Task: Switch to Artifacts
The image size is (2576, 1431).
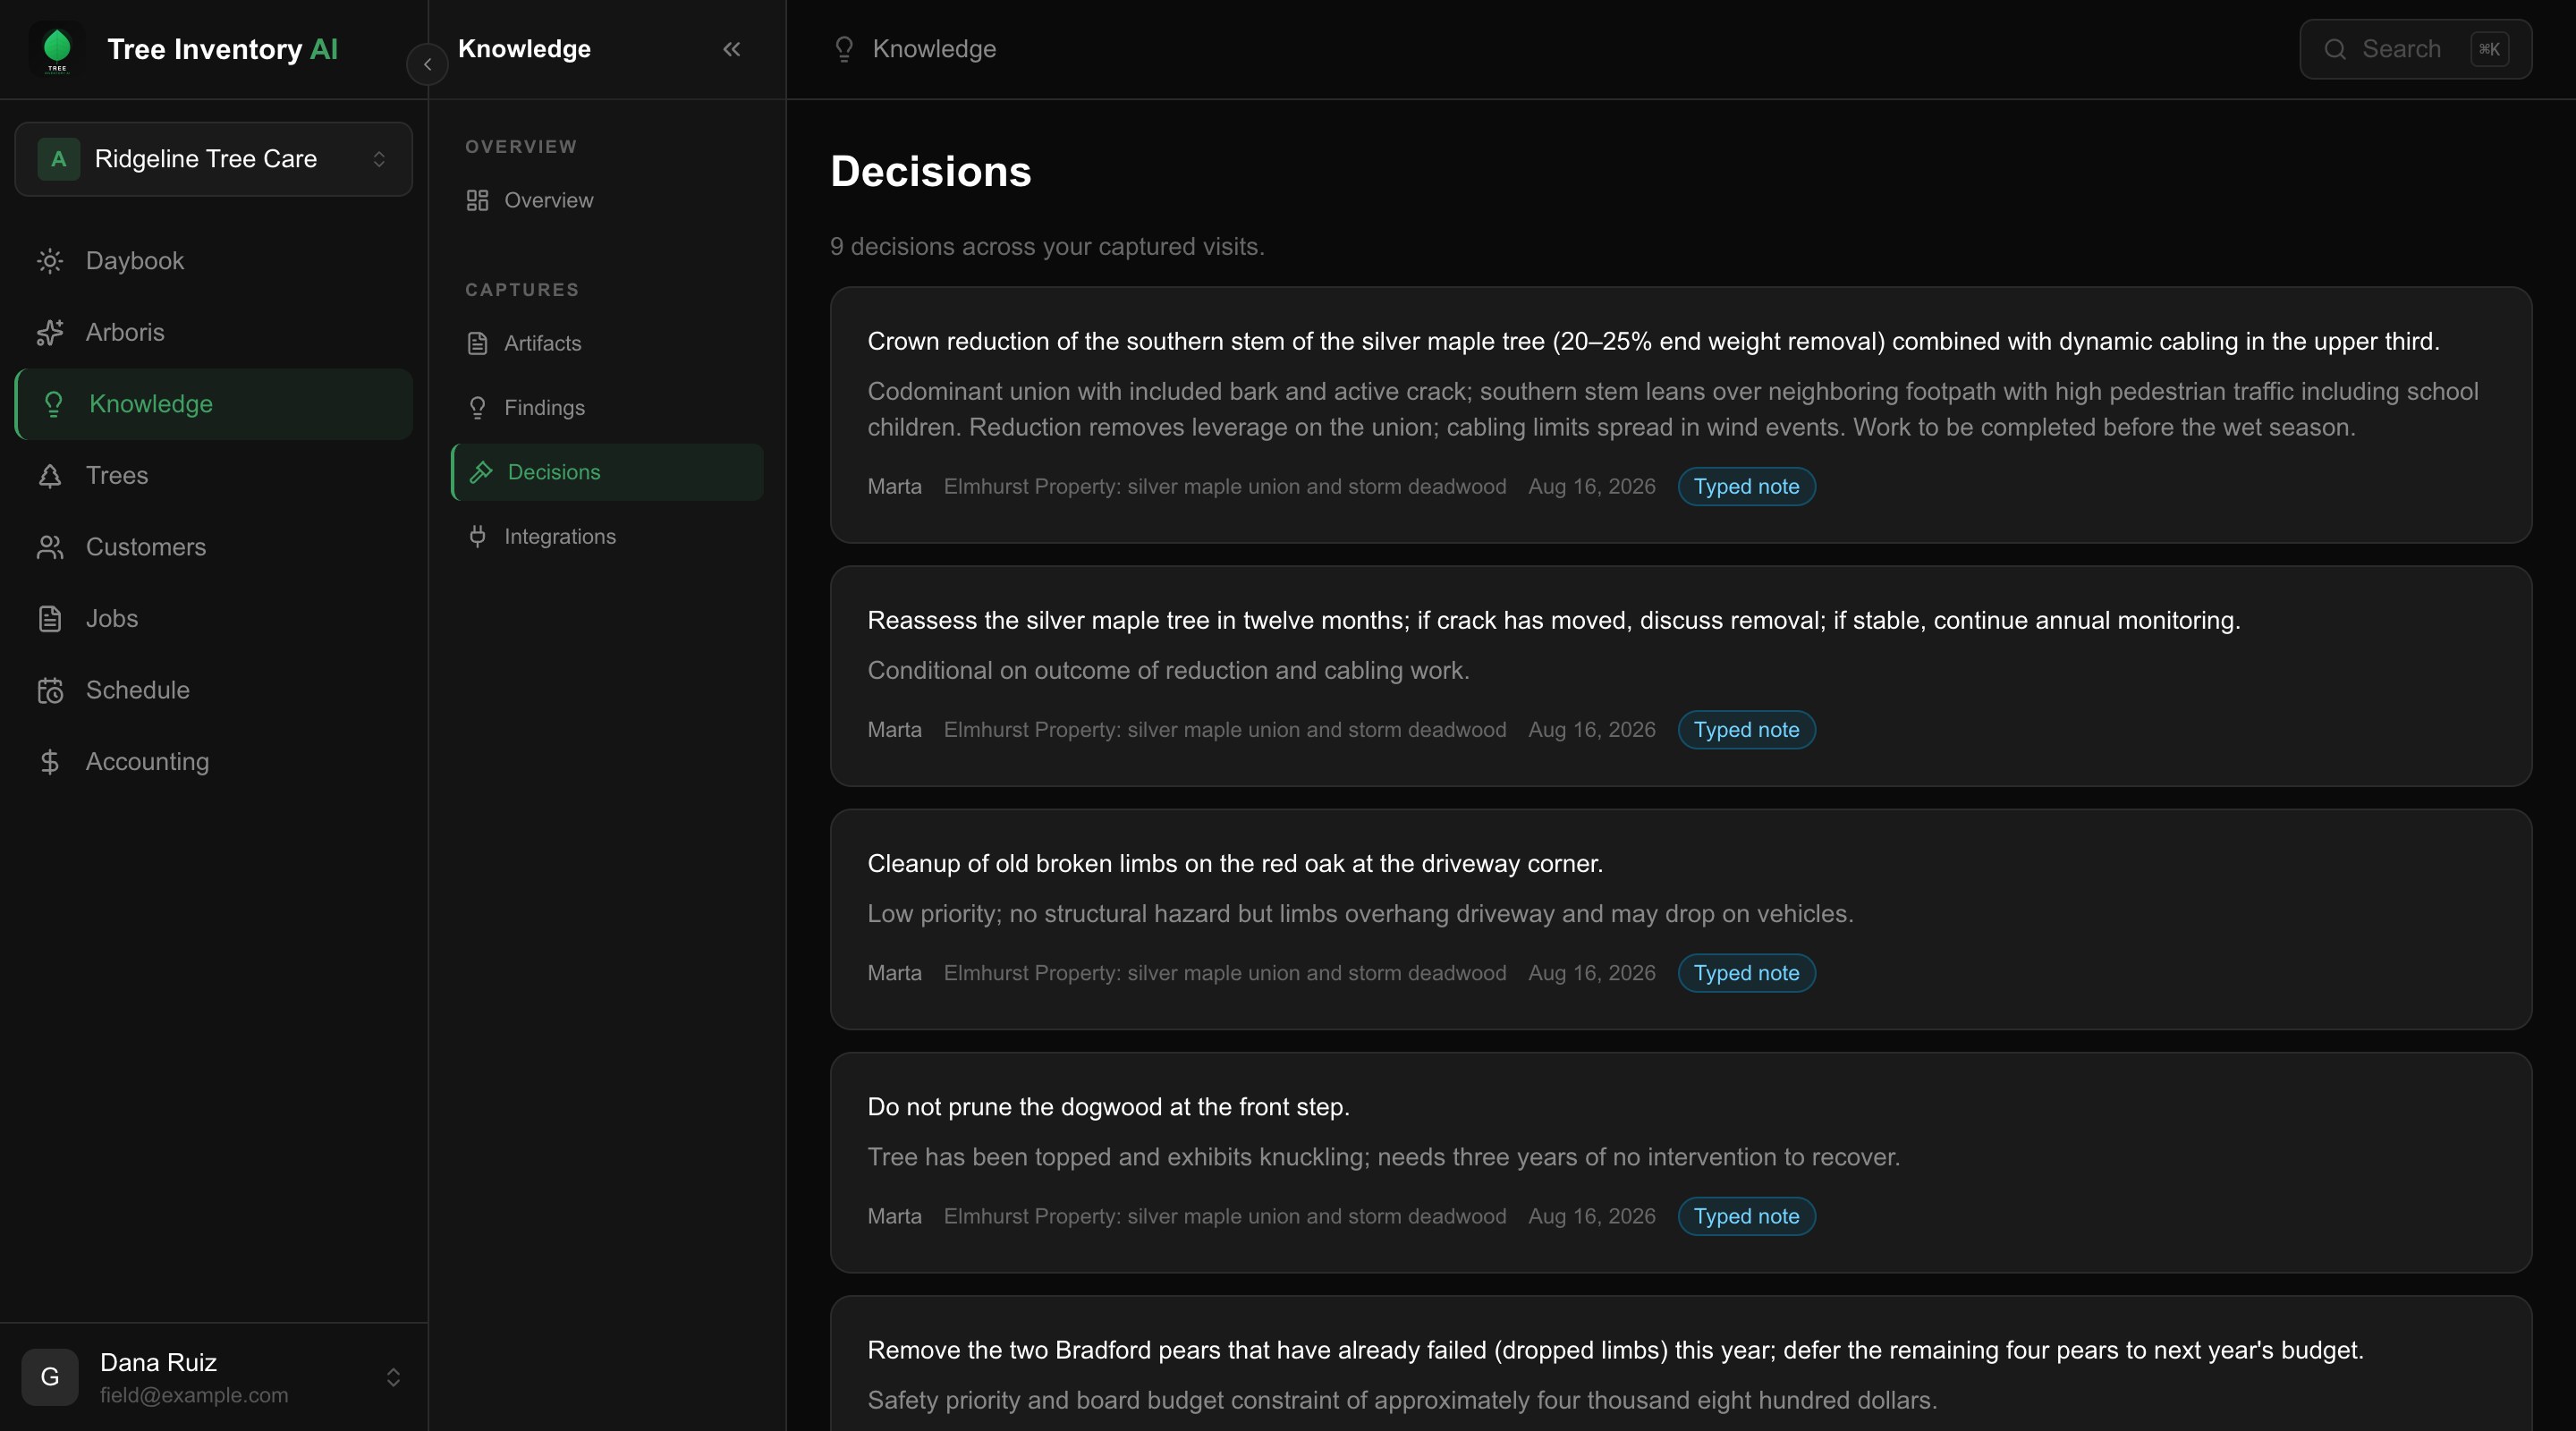Action: pos(607,343)
